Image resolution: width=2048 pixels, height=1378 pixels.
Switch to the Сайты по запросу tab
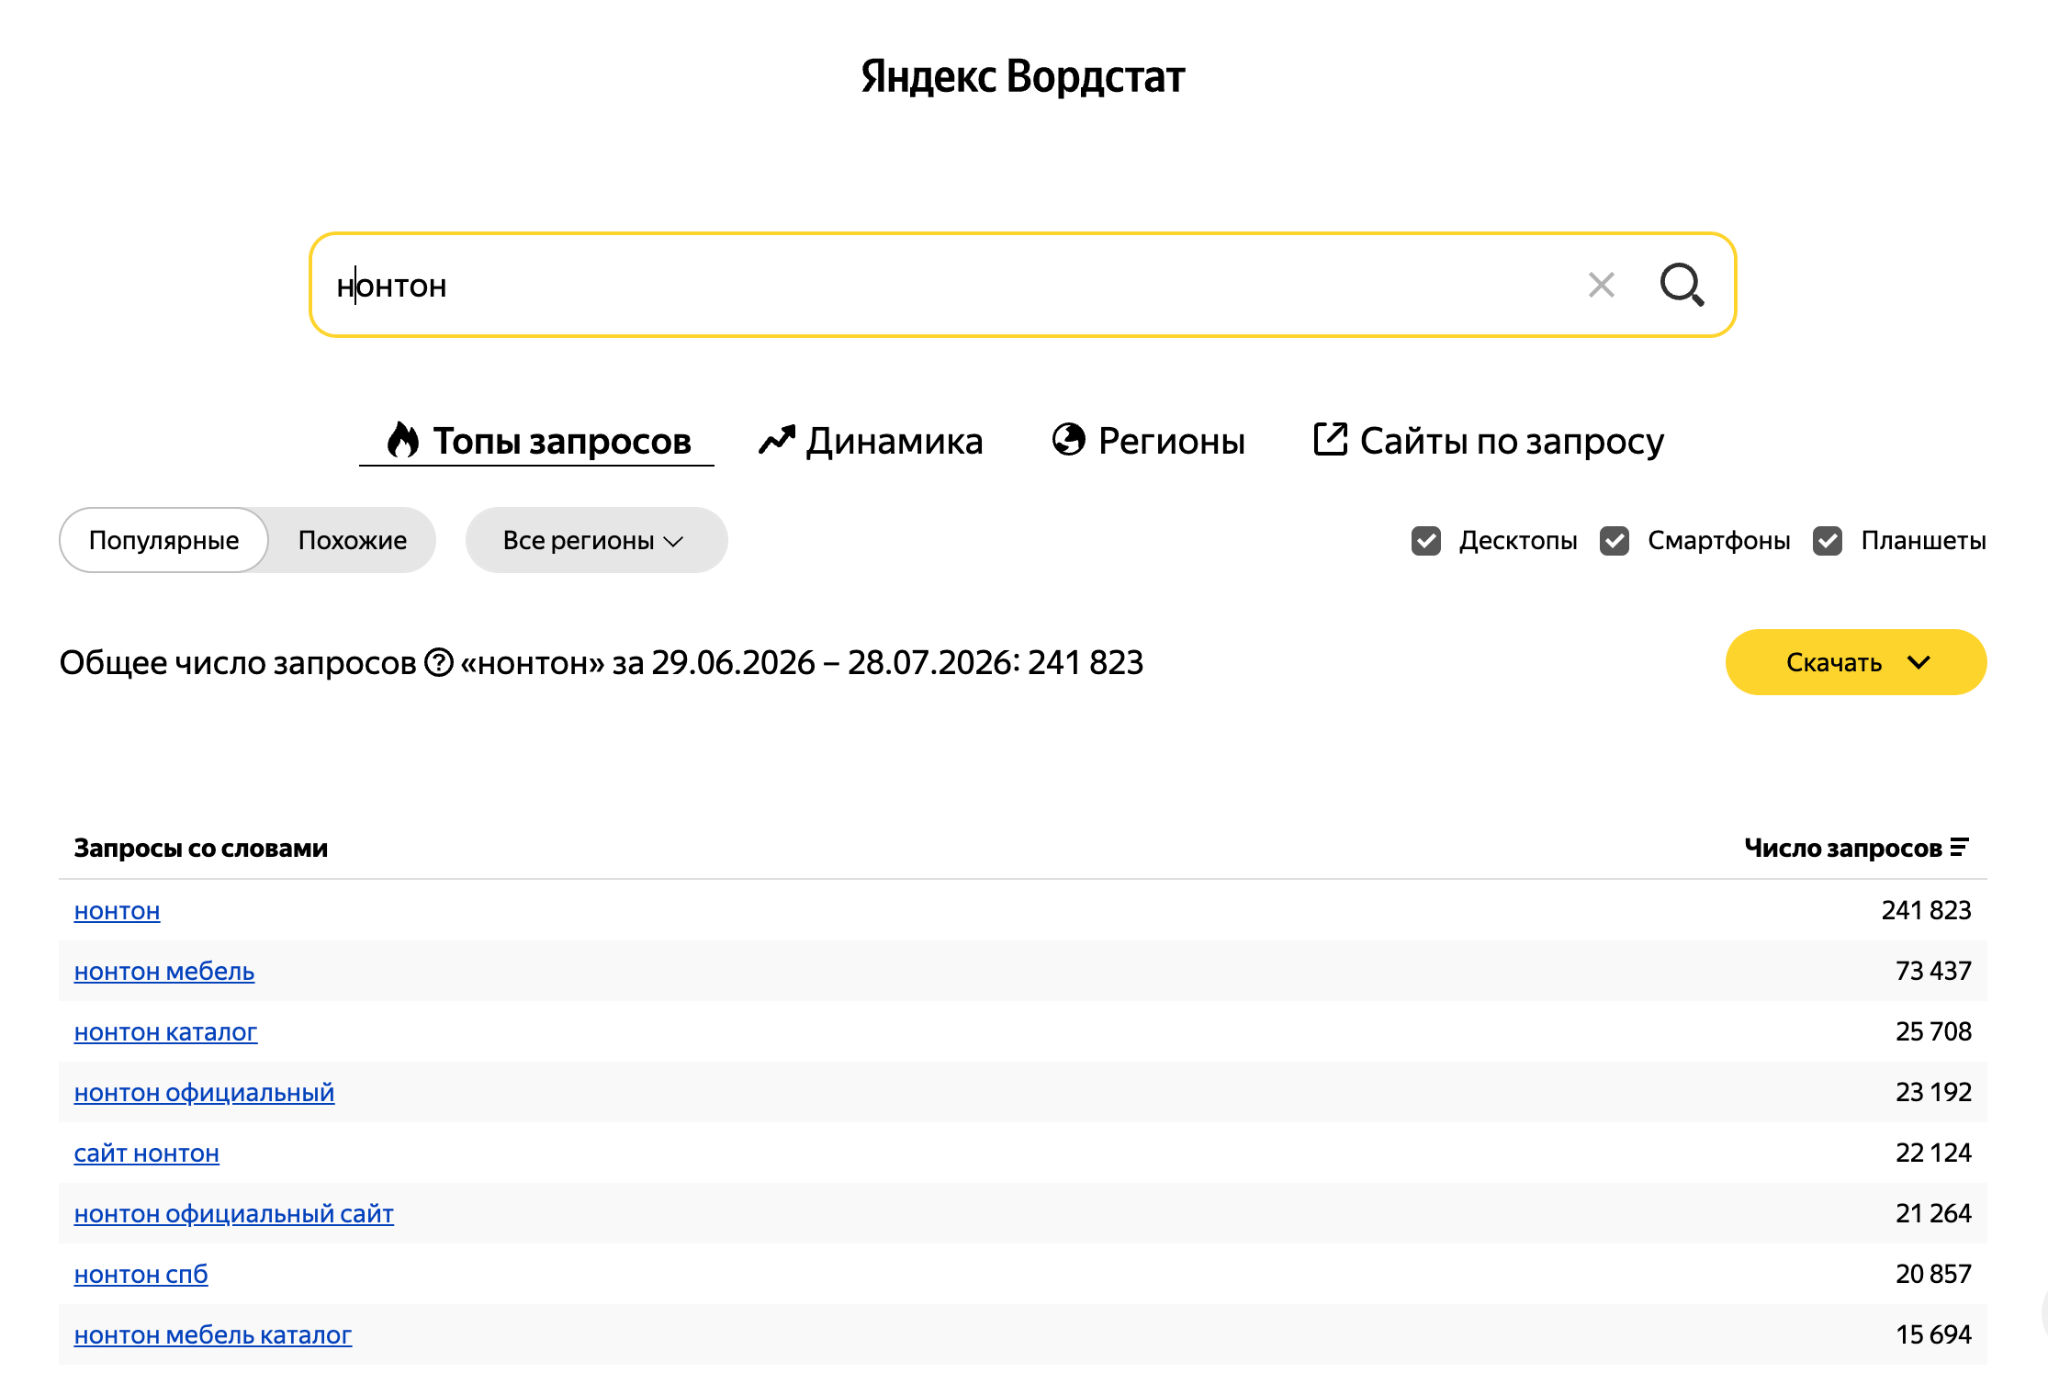click(x=1489, y=440)
